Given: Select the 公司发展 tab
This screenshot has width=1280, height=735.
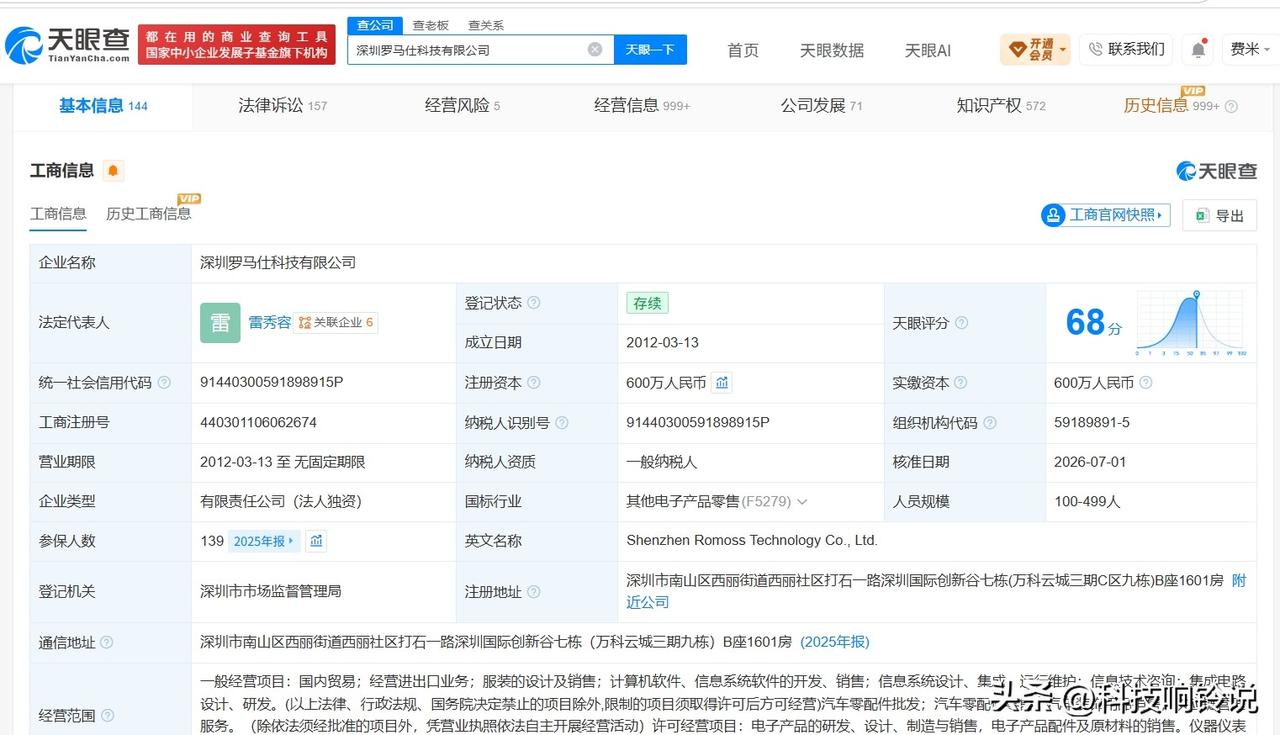Looking at the screenshot, I should [822, 106].
